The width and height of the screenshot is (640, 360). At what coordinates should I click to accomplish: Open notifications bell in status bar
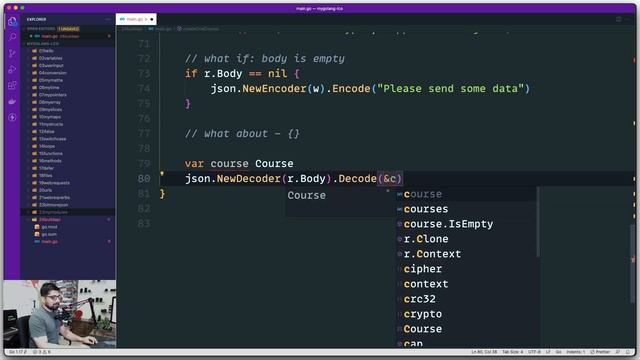629,352
